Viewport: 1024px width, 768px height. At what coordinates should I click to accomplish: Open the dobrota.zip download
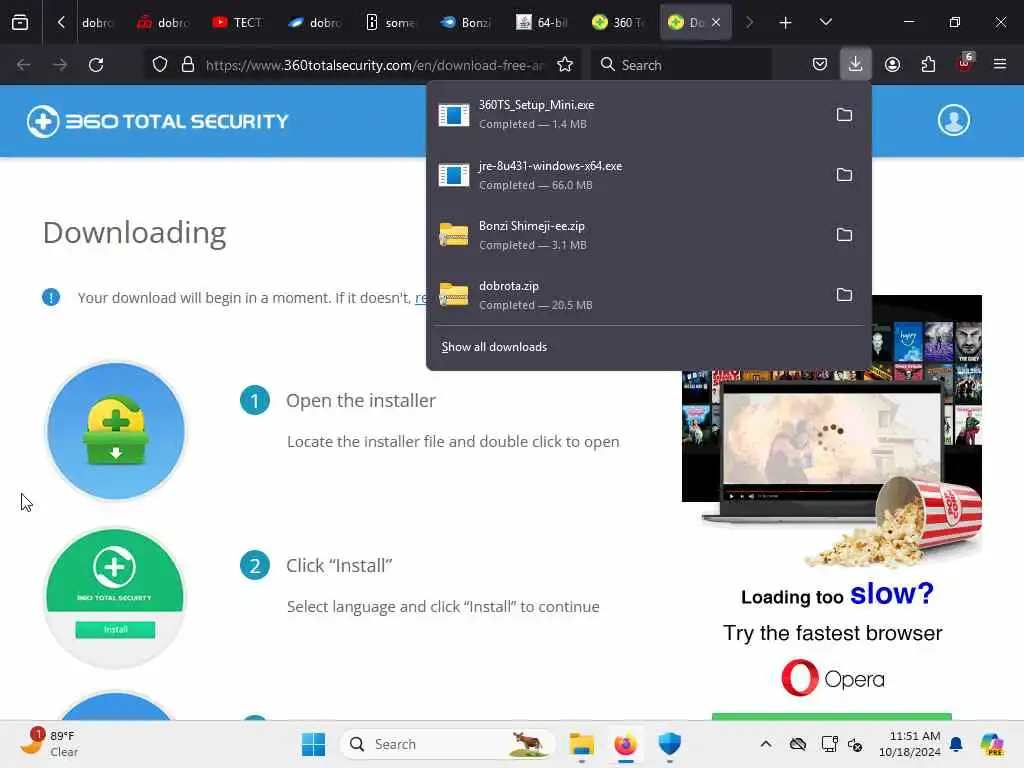click(627, 295)
